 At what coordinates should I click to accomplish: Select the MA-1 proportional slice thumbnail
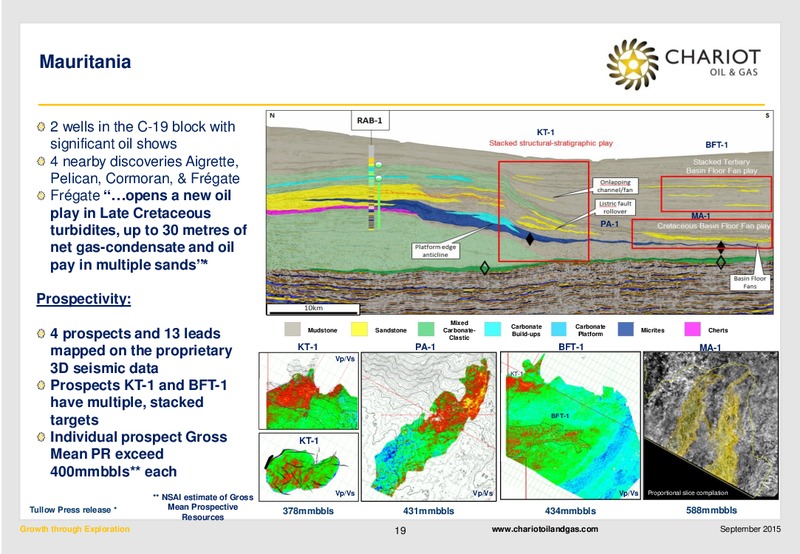(711, 425)
